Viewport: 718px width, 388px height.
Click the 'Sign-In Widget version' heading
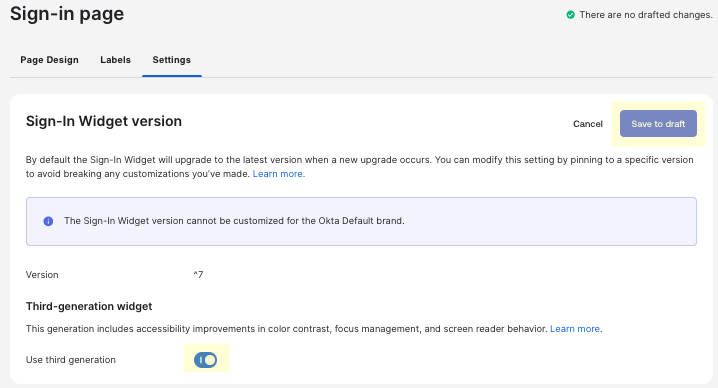pyautogui.click(x=104, y=121)
